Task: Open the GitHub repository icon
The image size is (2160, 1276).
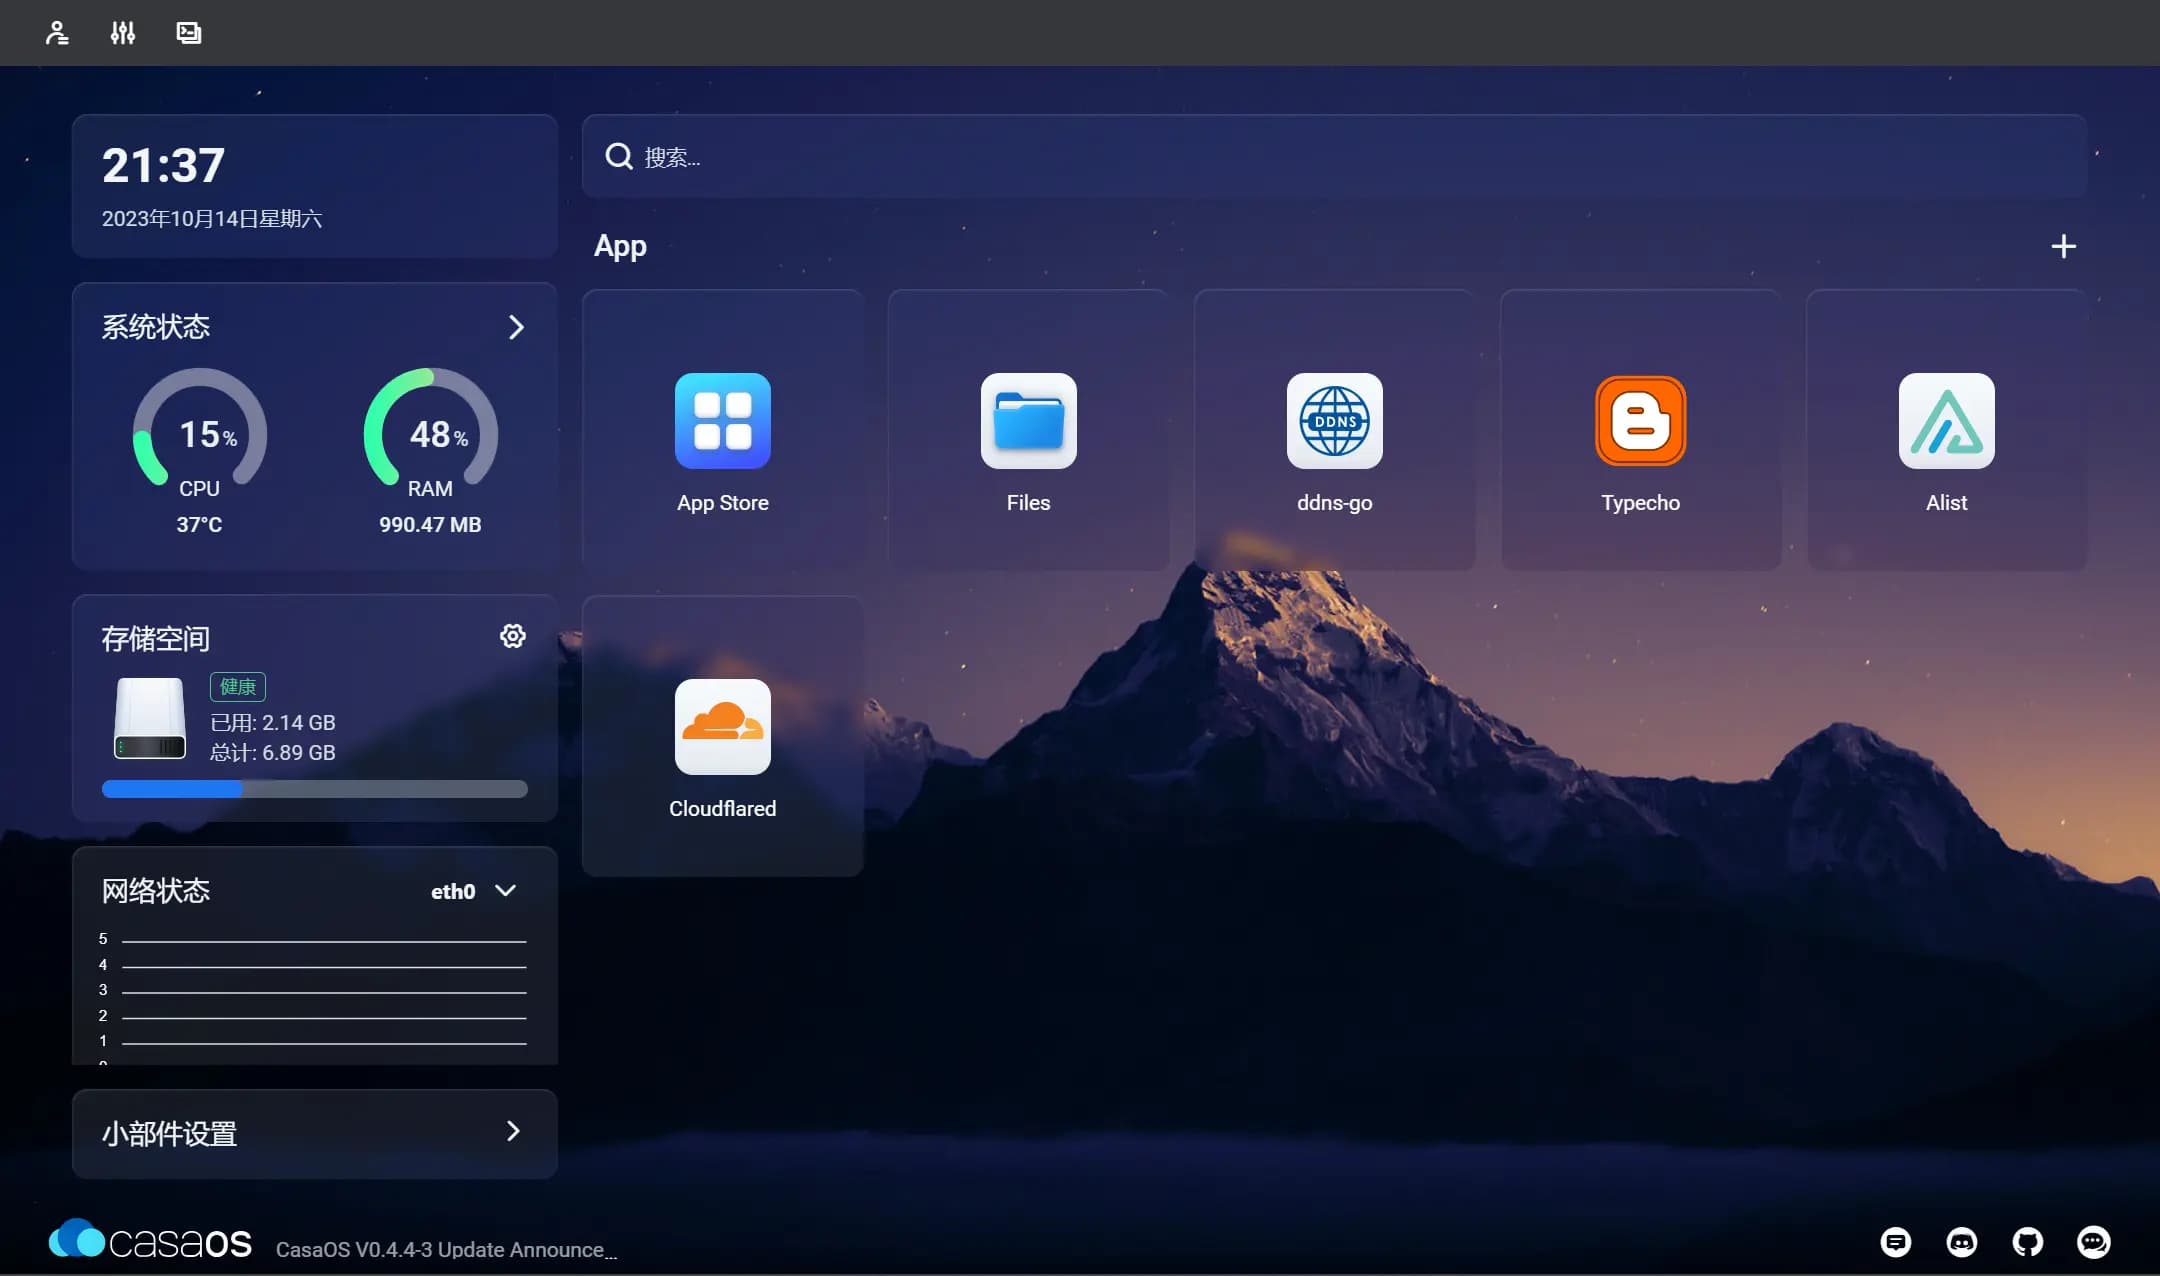Action: tap(2028, 1242)
